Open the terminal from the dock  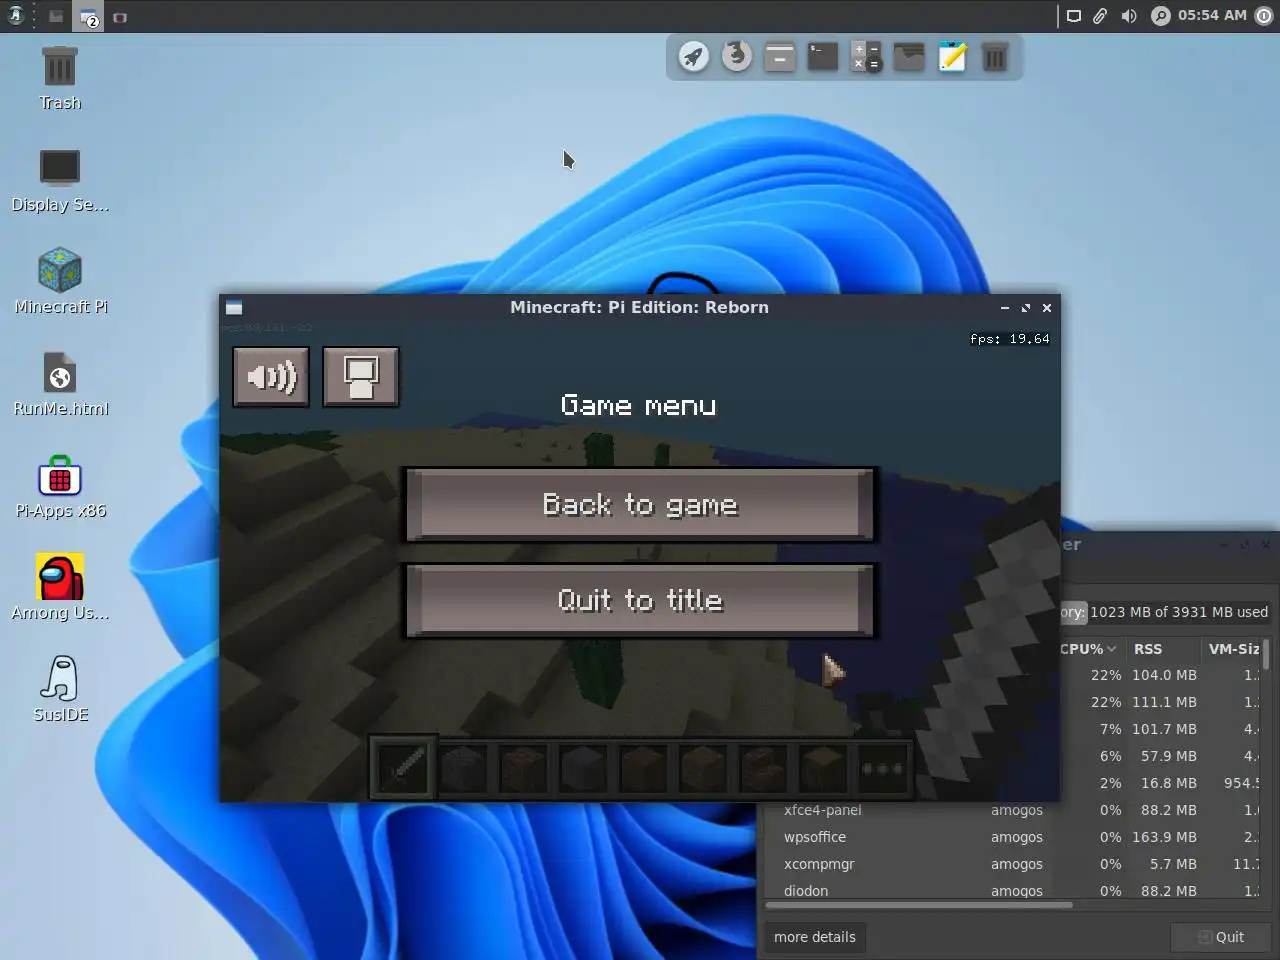pos(822,57)
